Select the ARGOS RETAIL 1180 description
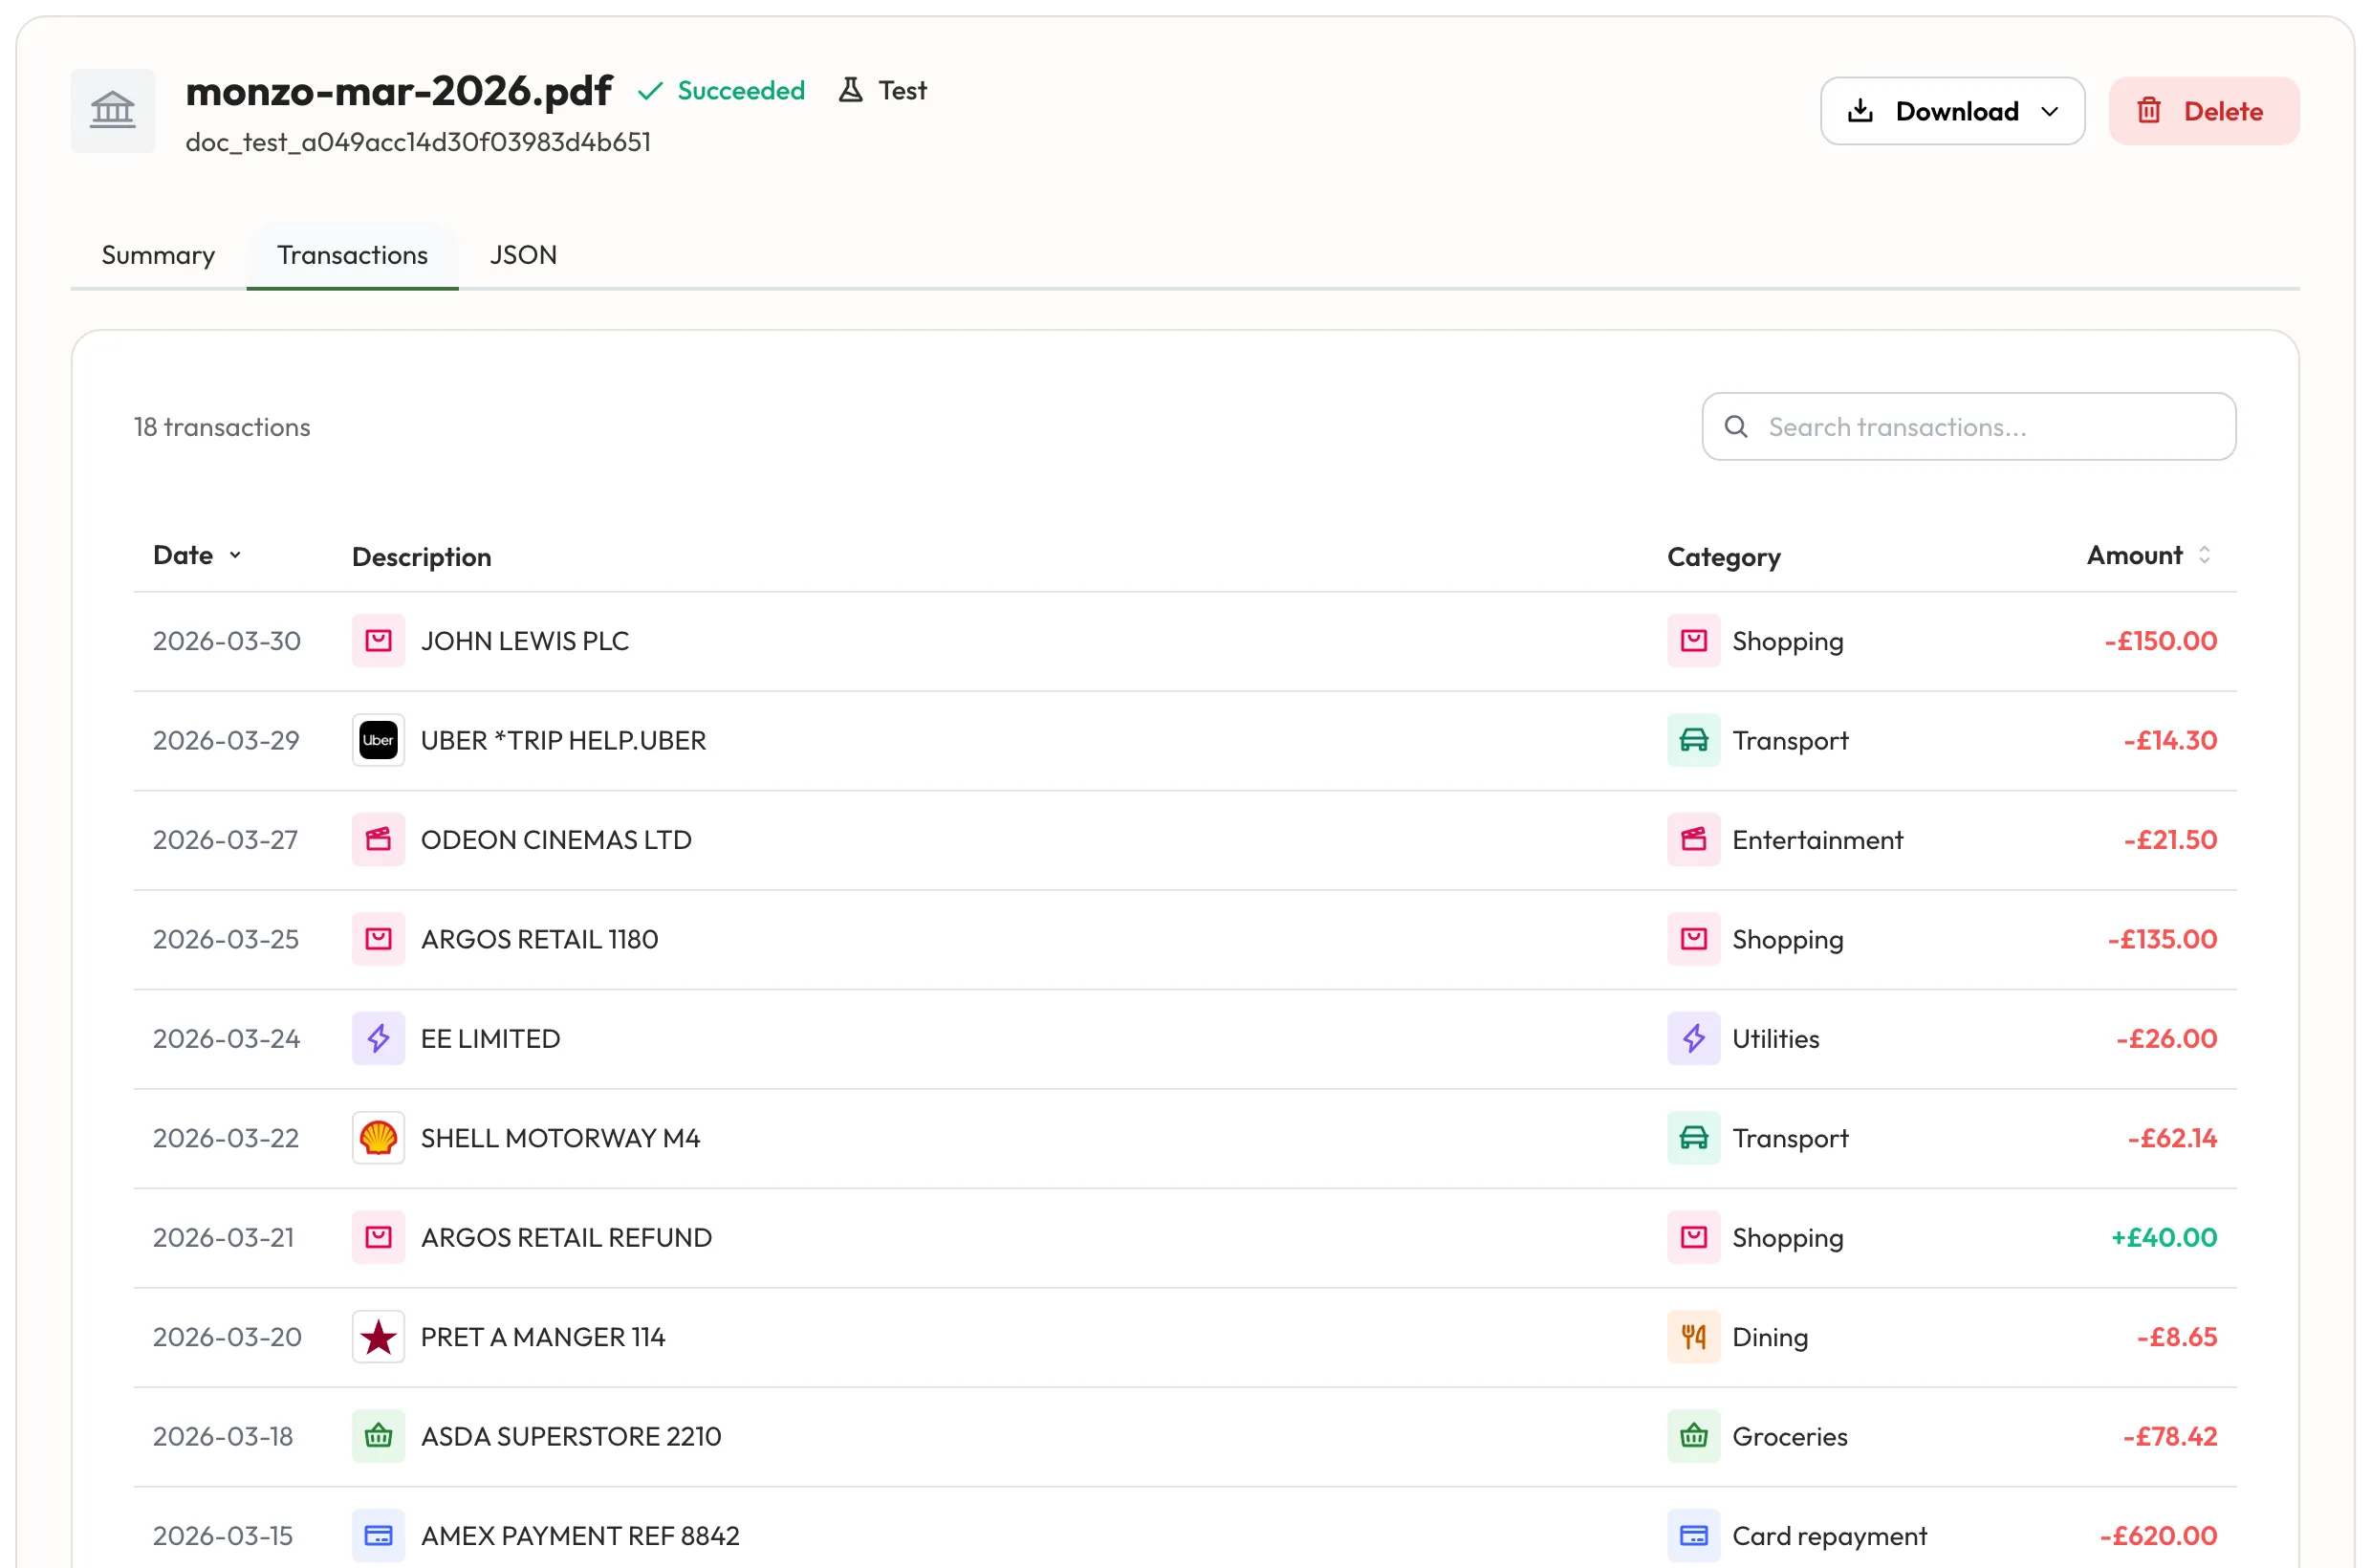Viewport: 2371px width, 1568px height. (539, 940)
